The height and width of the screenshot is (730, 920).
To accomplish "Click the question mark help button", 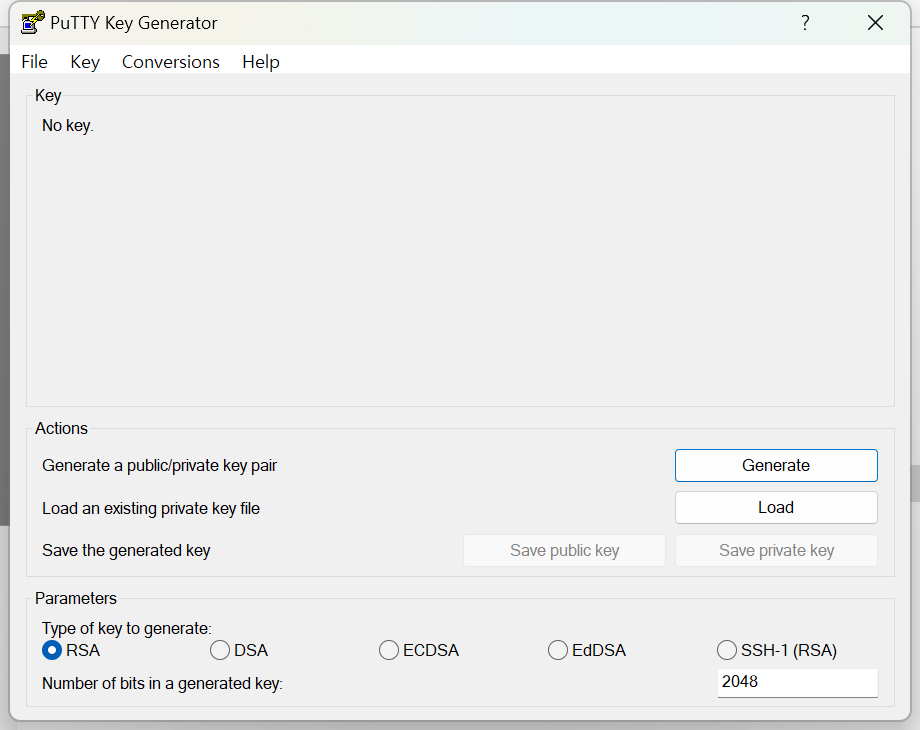I will click(805, 23).
